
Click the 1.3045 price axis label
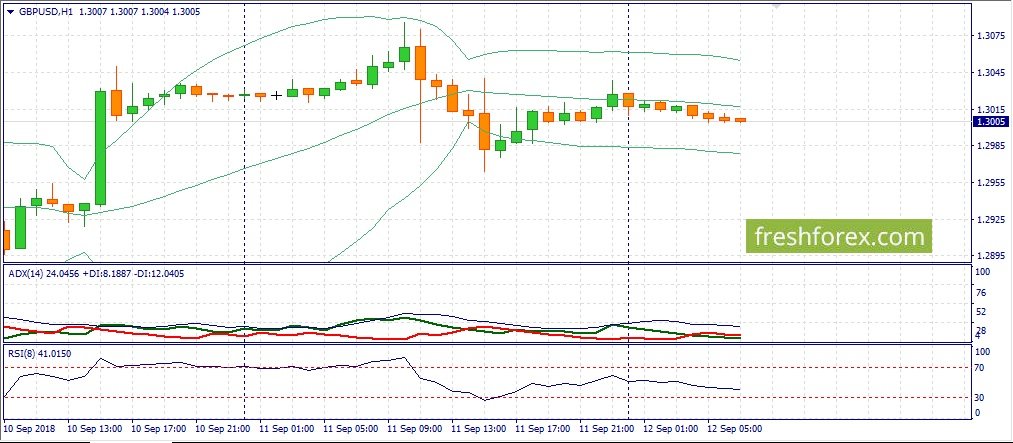989,72
